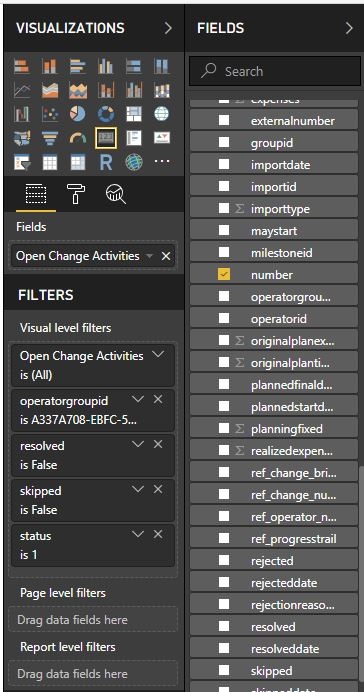The image size is (364, 692).
Task: Select the Table visual
Action: [x=49, y=162]
